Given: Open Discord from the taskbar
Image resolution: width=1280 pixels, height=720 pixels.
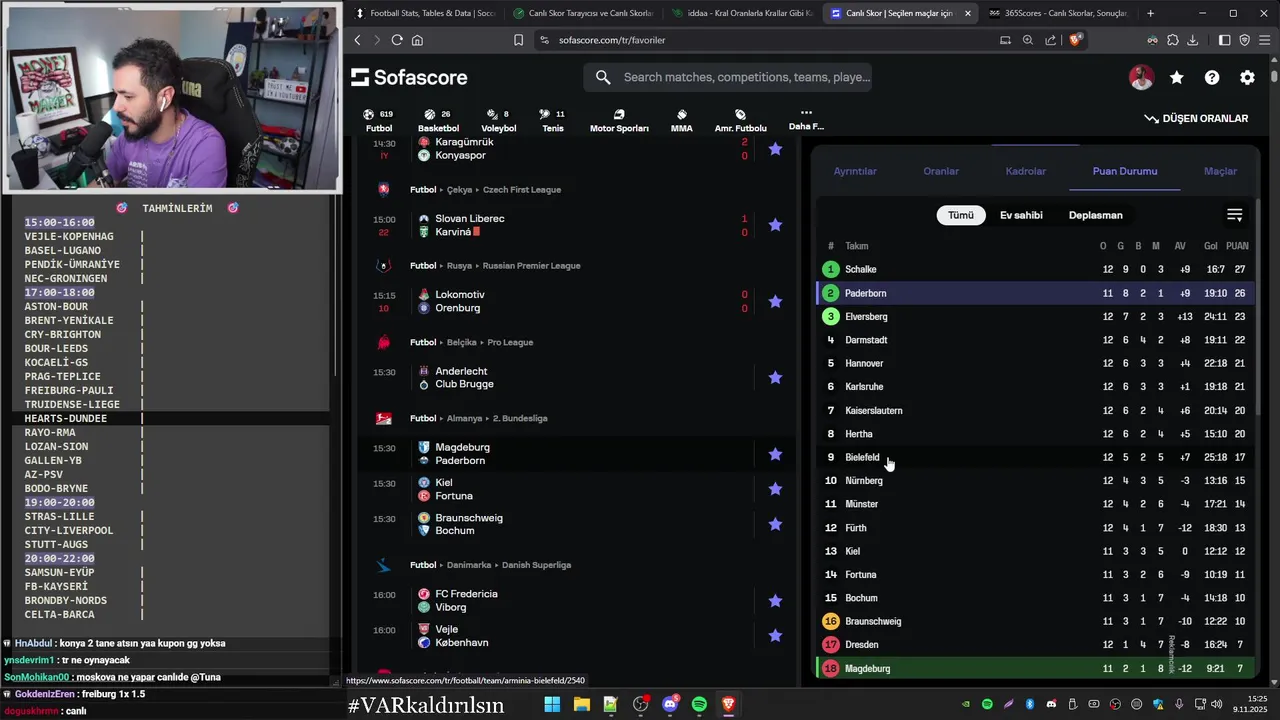Looking at the screenshot, I should click(670, 705).
